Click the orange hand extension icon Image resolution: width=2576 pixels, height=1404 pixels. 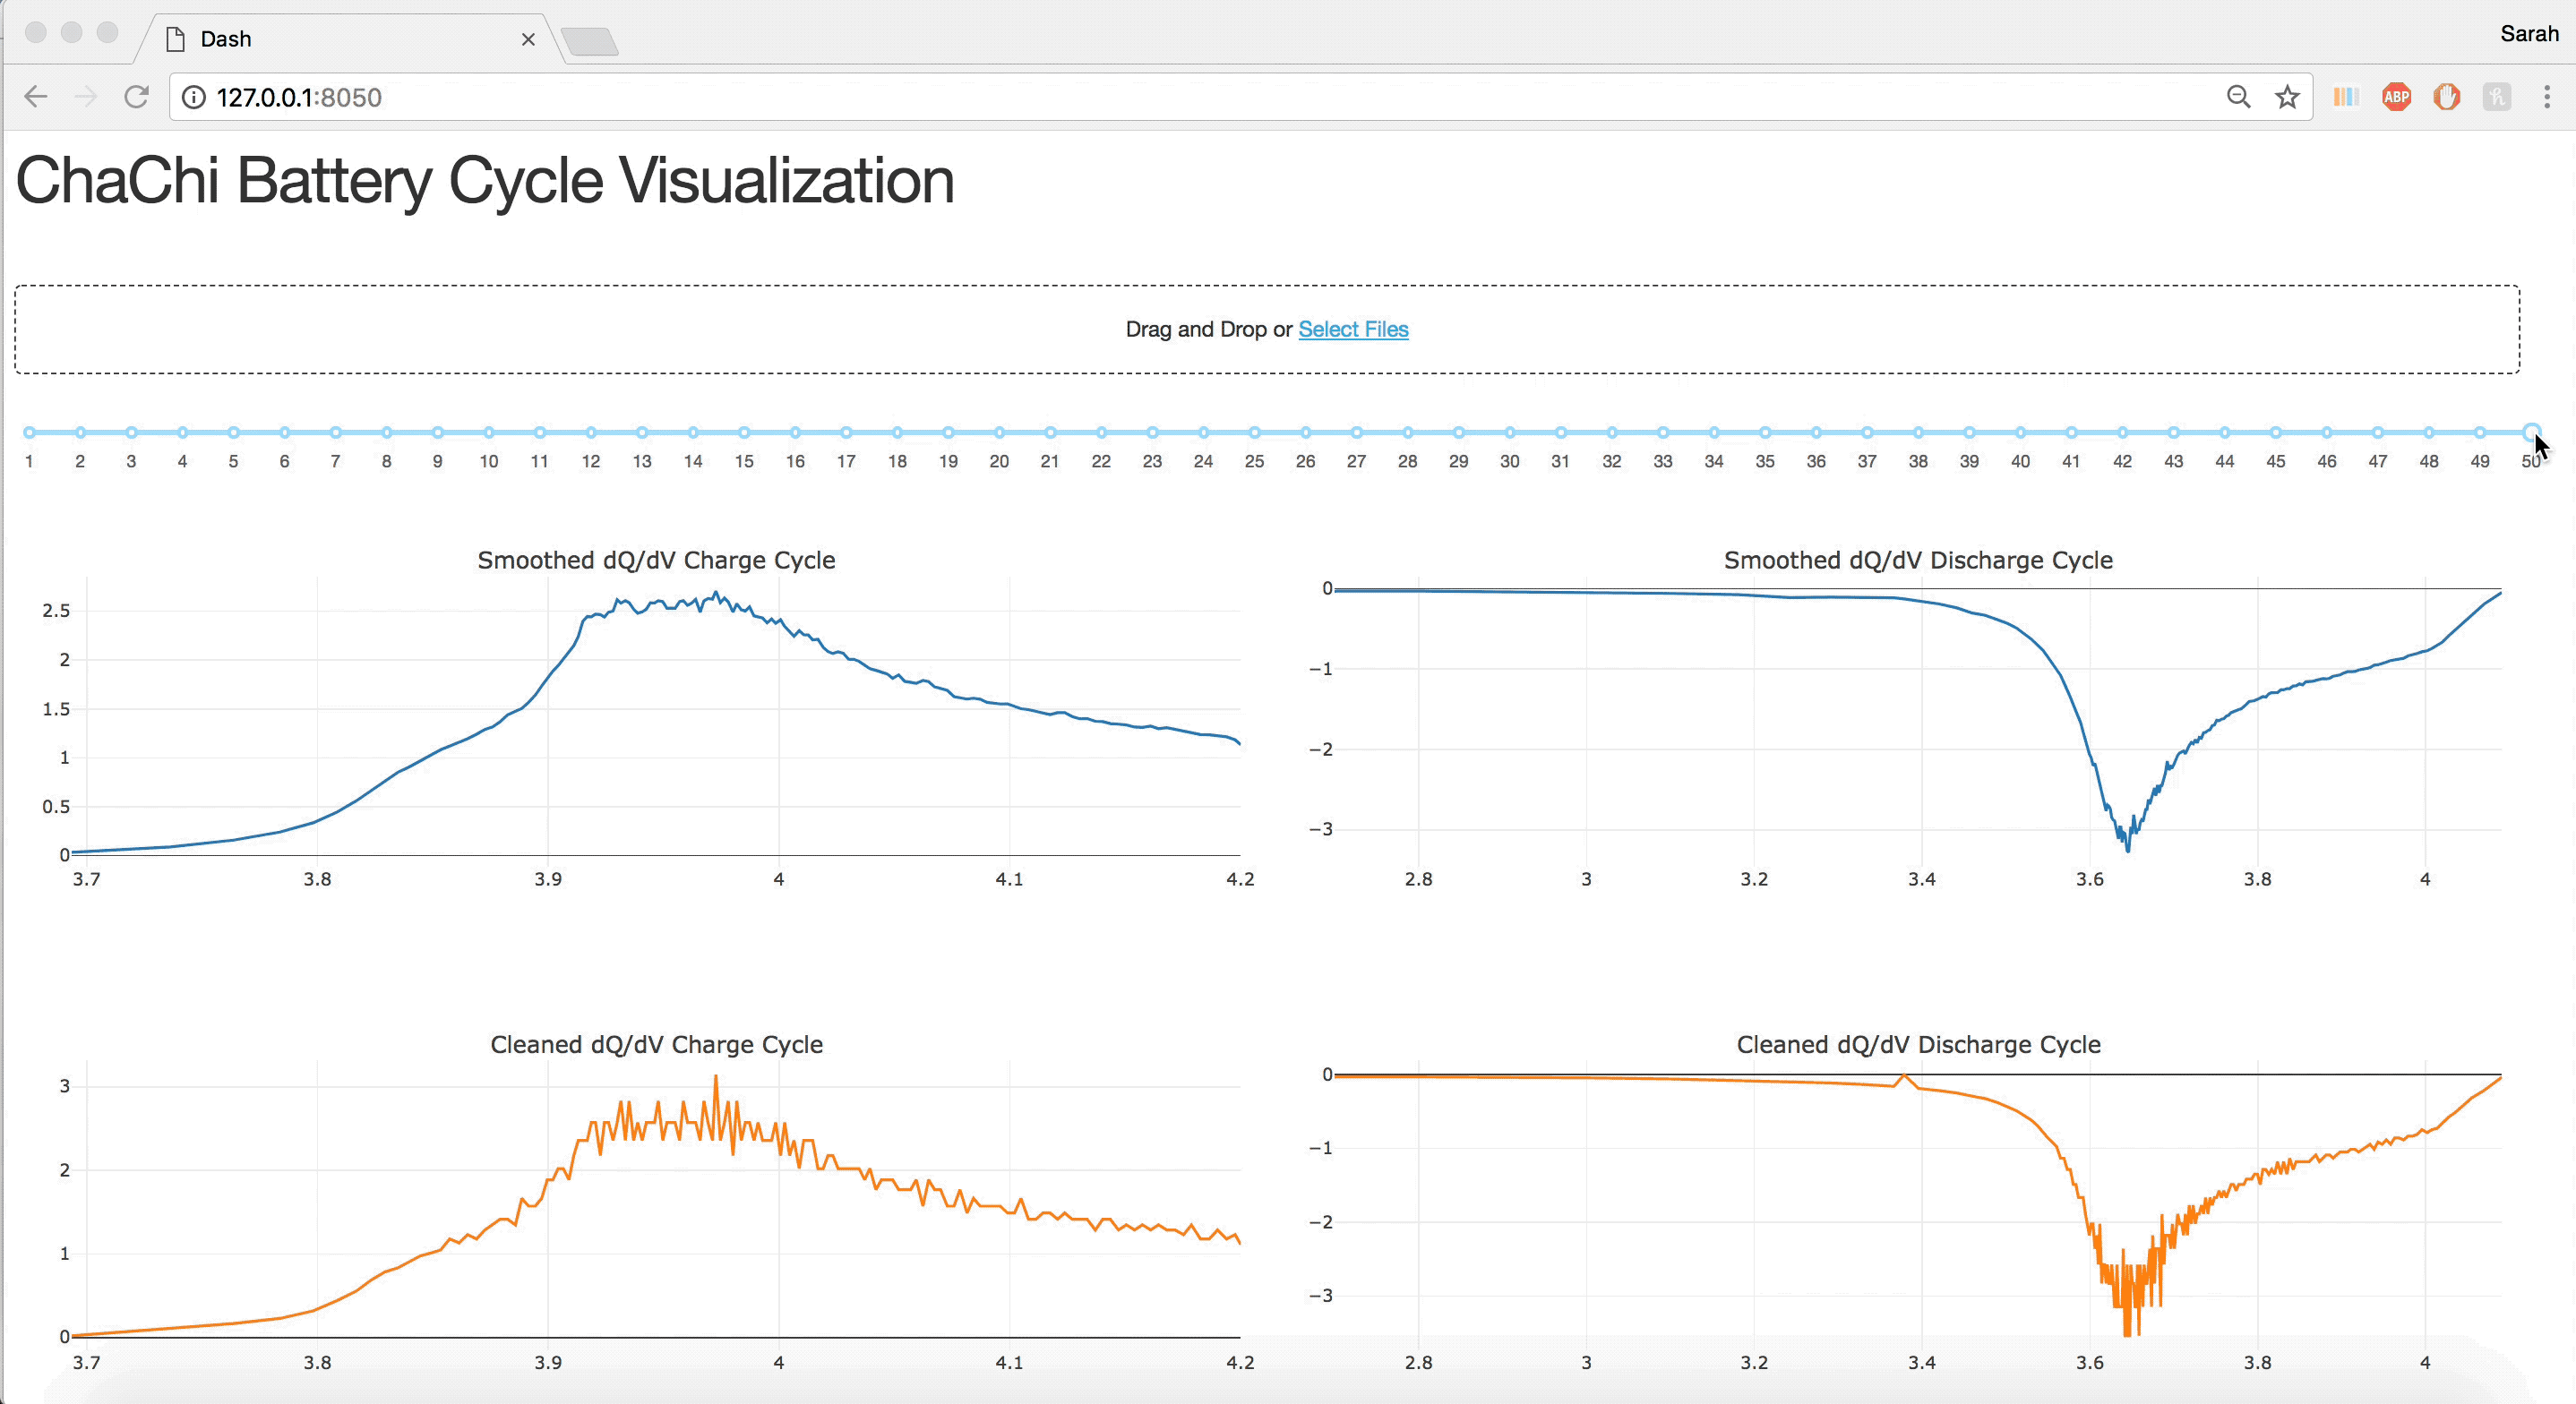tap(2446, 97)
